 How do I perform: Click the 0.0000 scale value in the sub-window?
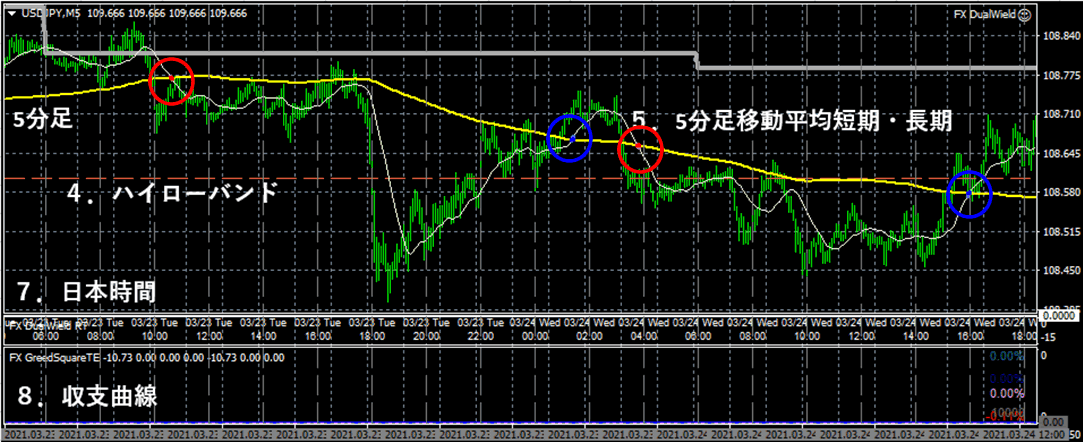[x=1057, y=314]
